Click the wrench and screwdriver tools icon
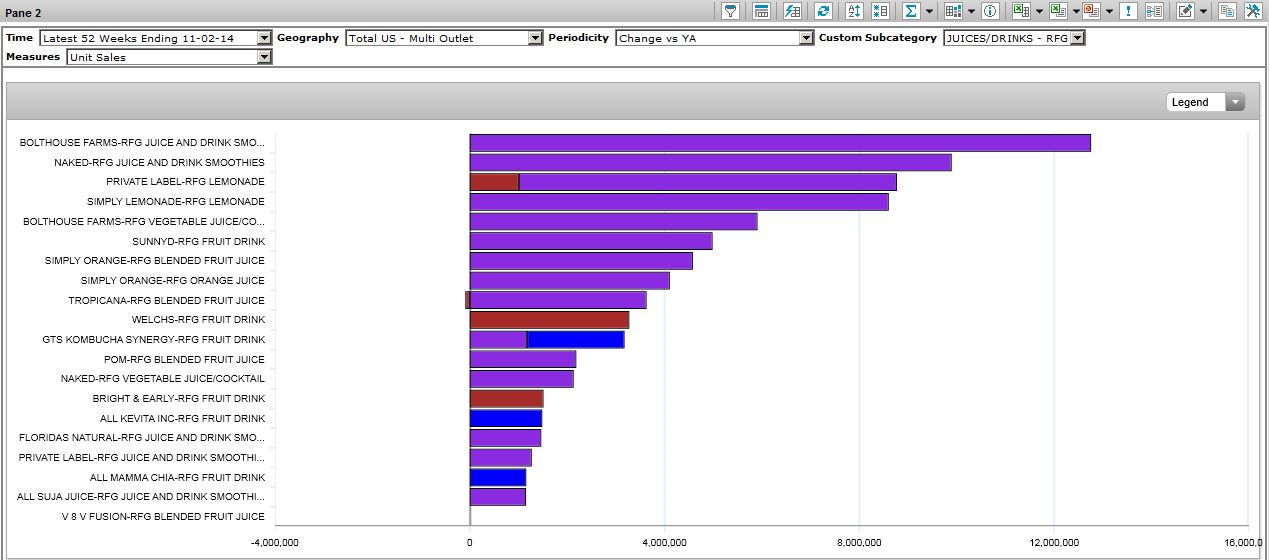The width and height of the screenshot is (1269, 560). tap(1253, 11)
